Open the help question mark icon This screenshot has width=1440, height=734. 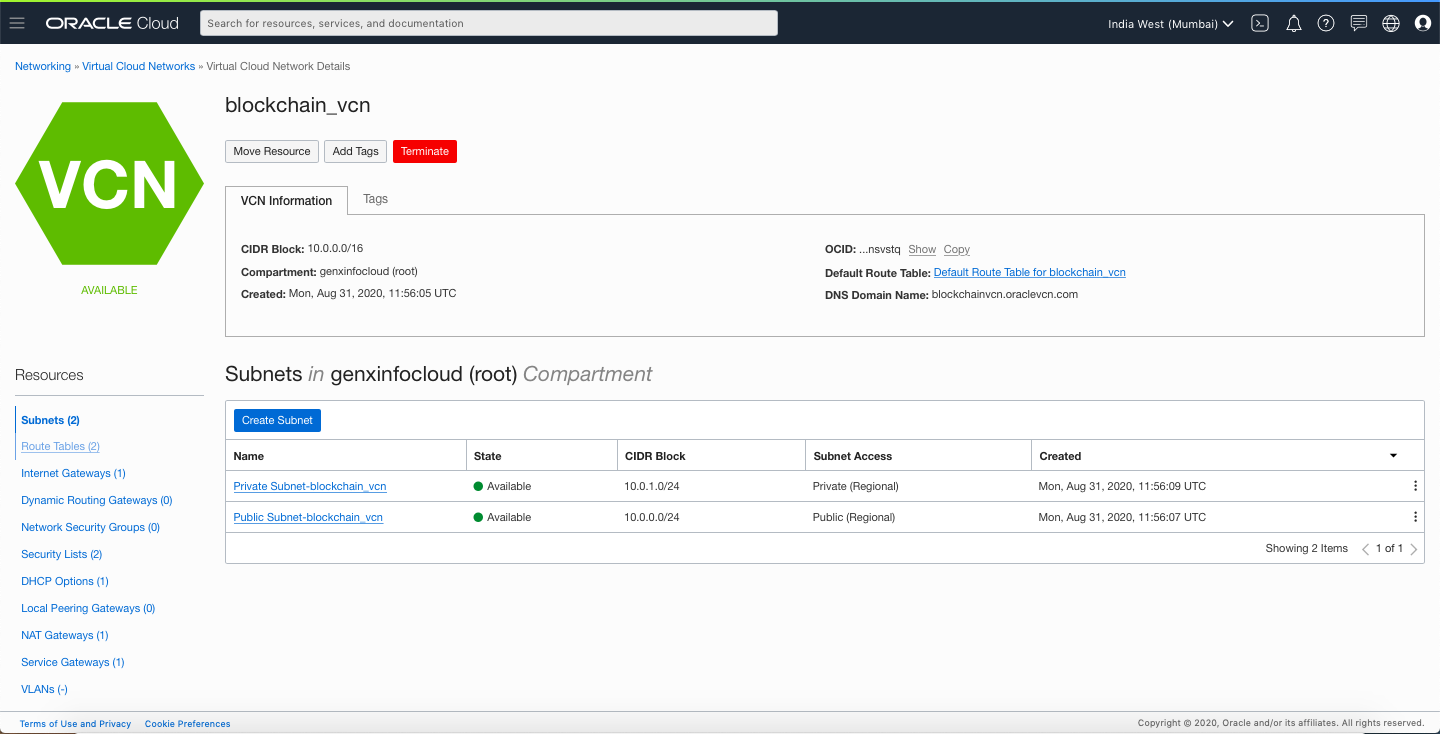coord(1326,22)
